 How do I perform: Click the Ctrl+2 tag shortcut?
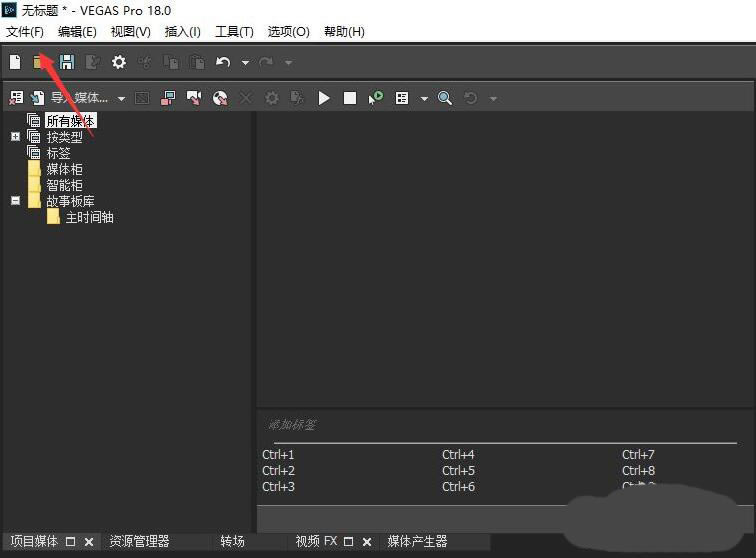click(278, 471)
